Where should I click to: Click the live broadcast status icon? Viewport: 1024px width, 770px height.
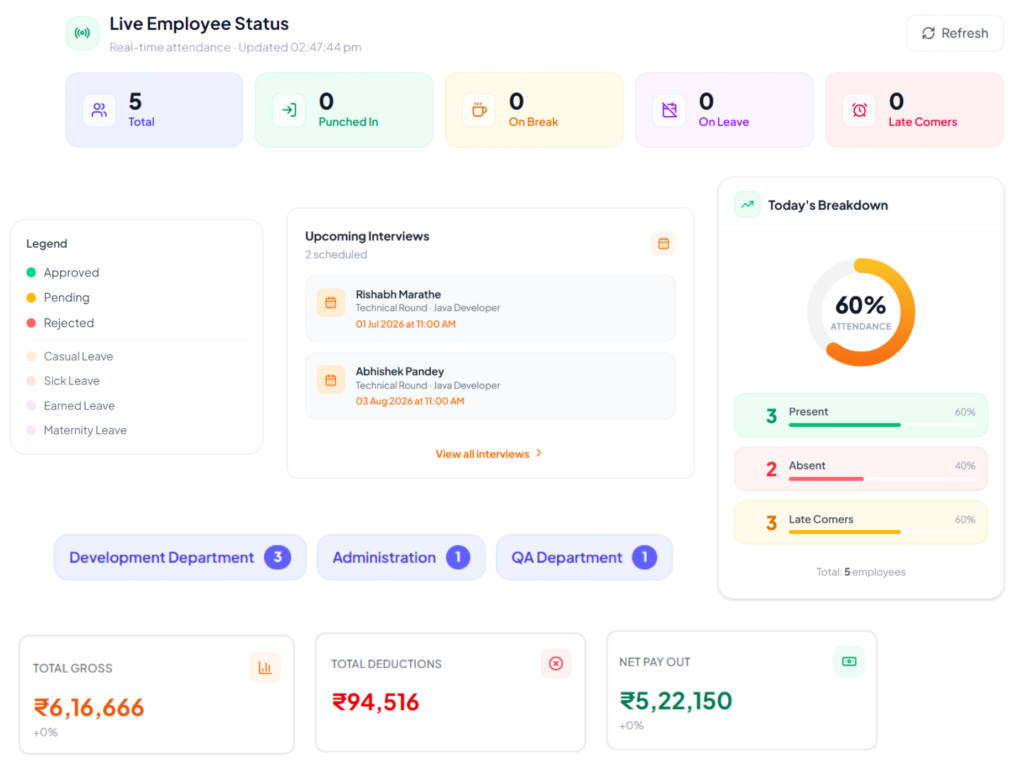82,33
